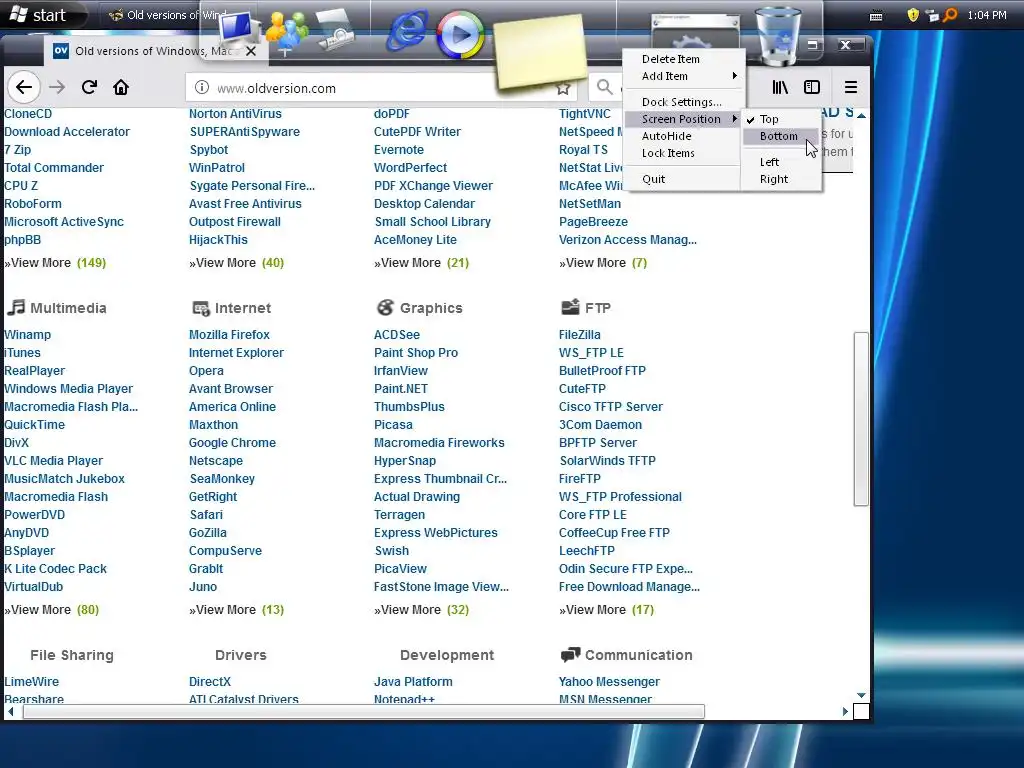The height and width of the screenshot is (768, 1024).
Task: Open the Firefox hamburger menu
Action: click(850, 88)
